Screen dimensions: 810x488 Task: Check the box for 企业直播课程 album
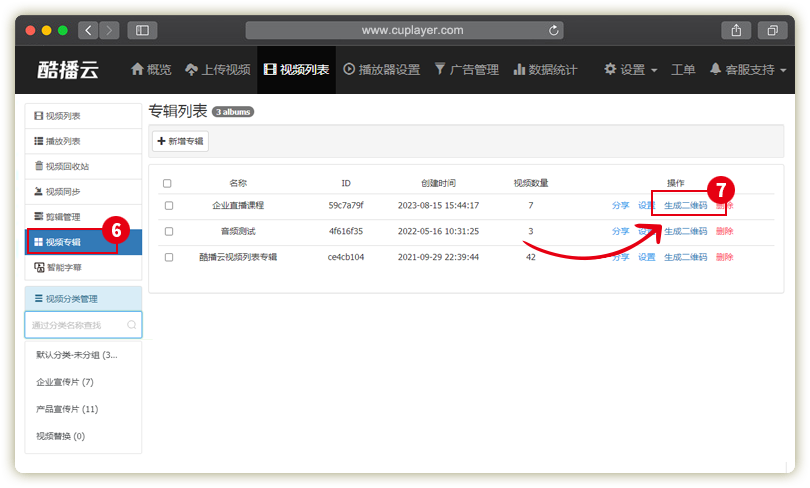tap(169, 205)
